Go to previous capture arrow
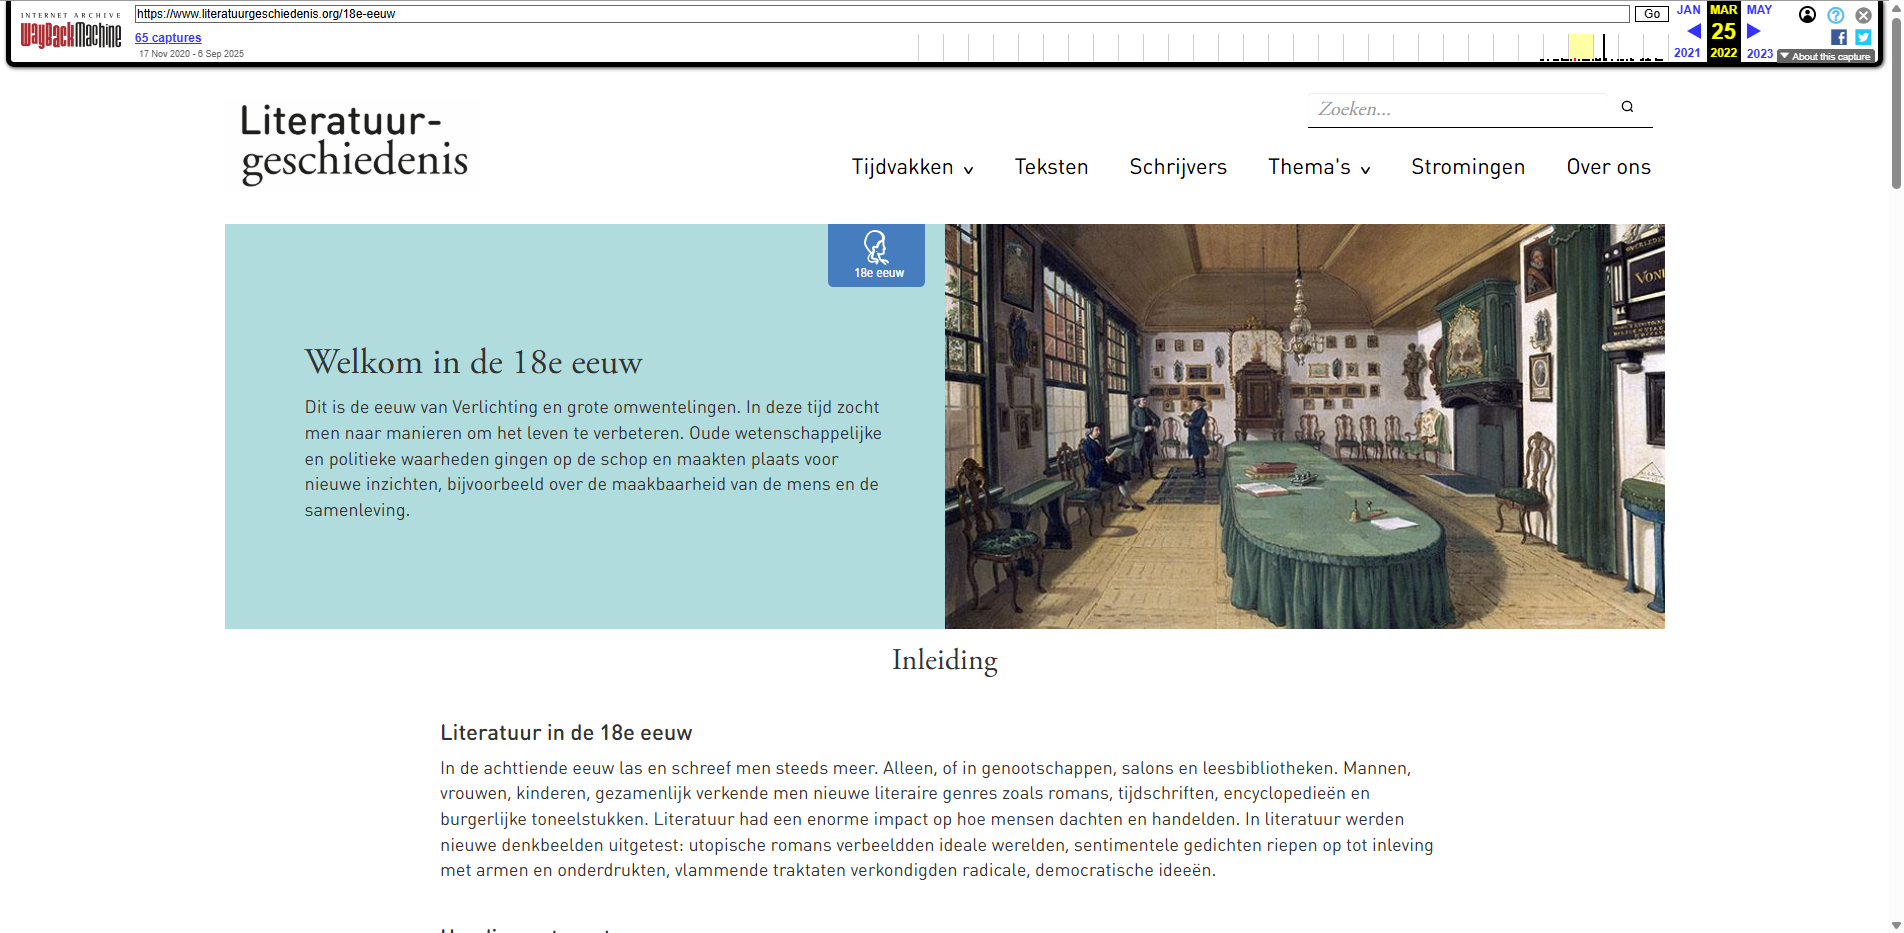This screenshot has height=933, width=1904. 1694,31
